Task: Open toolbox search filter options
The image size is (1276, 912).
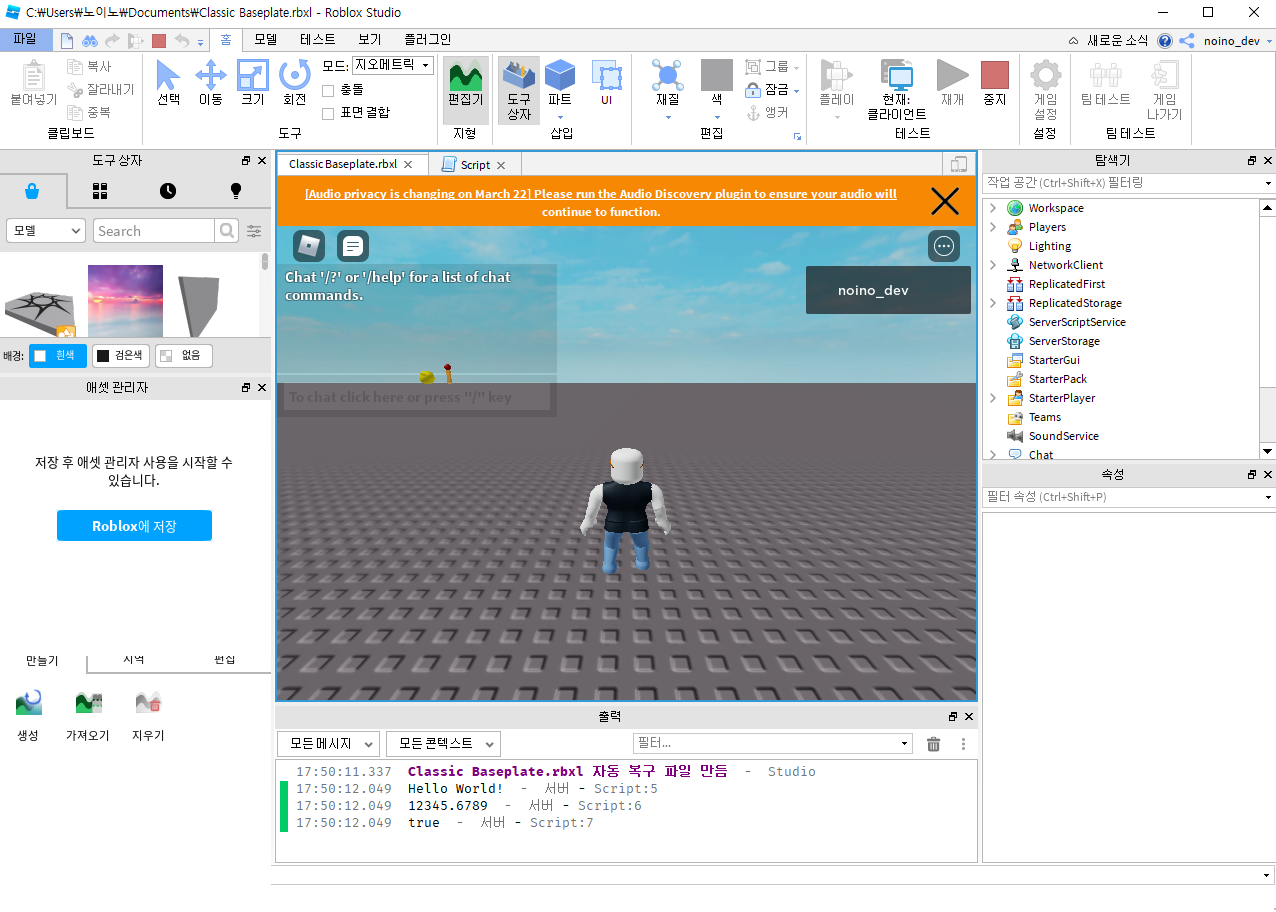Action: 255,231
